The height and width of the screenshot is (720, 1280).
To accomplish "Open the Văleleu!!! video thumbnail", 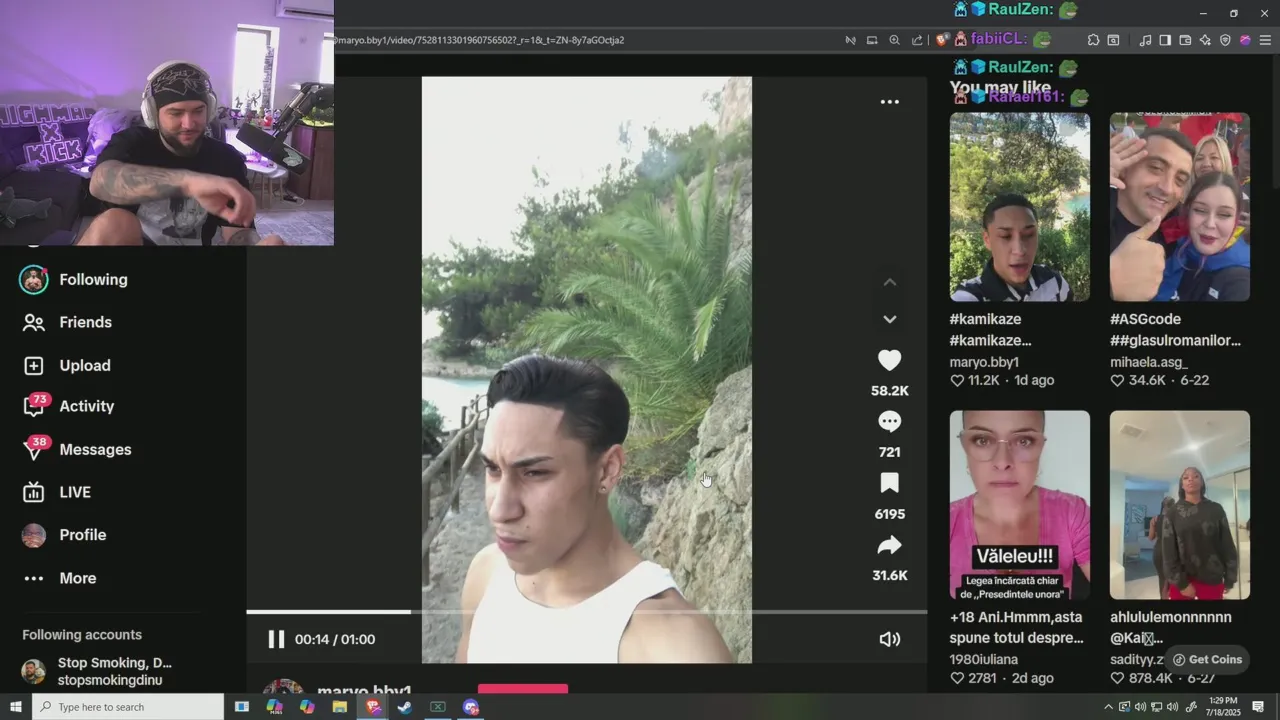I will point(1019,505).
